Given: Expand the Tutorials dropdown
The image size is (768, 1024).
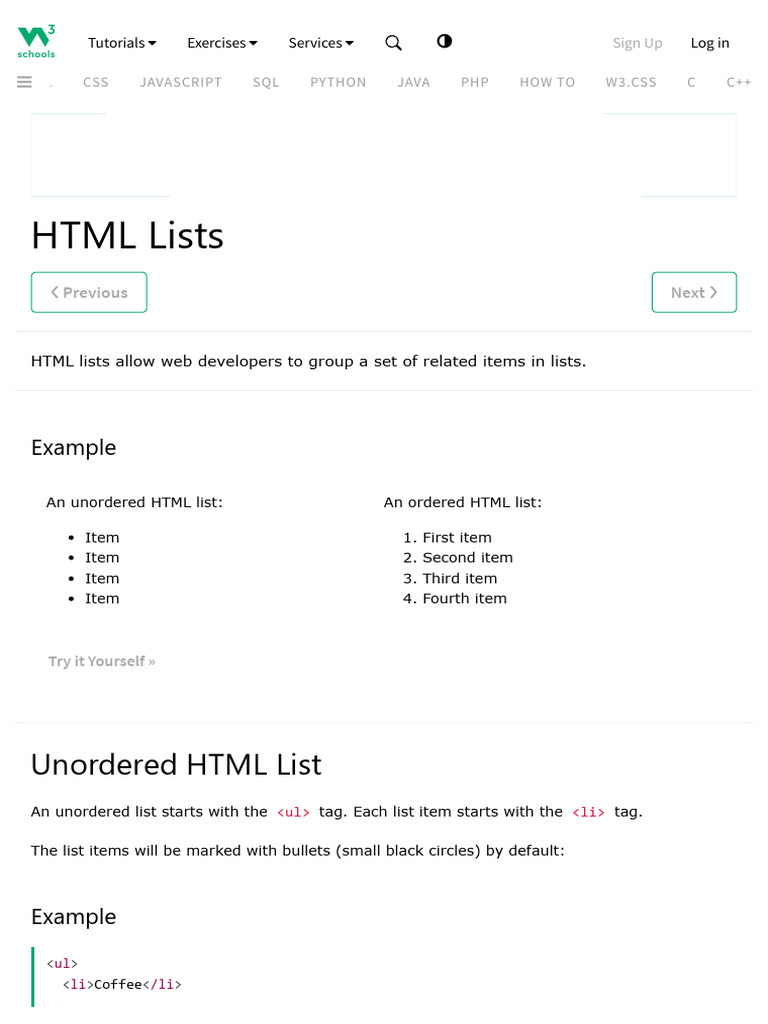Looking at the screenshot, I should (122, 43).
